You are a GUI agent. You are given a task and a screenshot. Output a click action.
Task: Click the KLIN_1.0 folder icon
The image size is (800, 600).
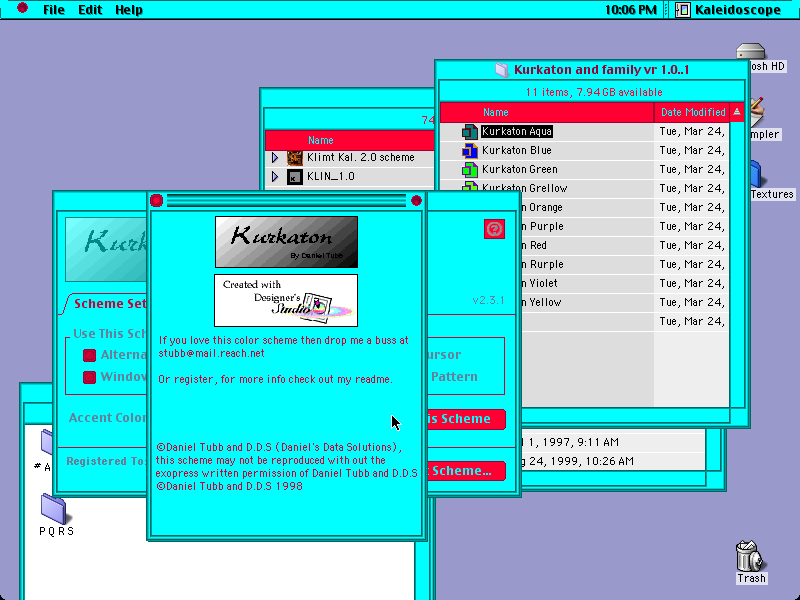295,177
